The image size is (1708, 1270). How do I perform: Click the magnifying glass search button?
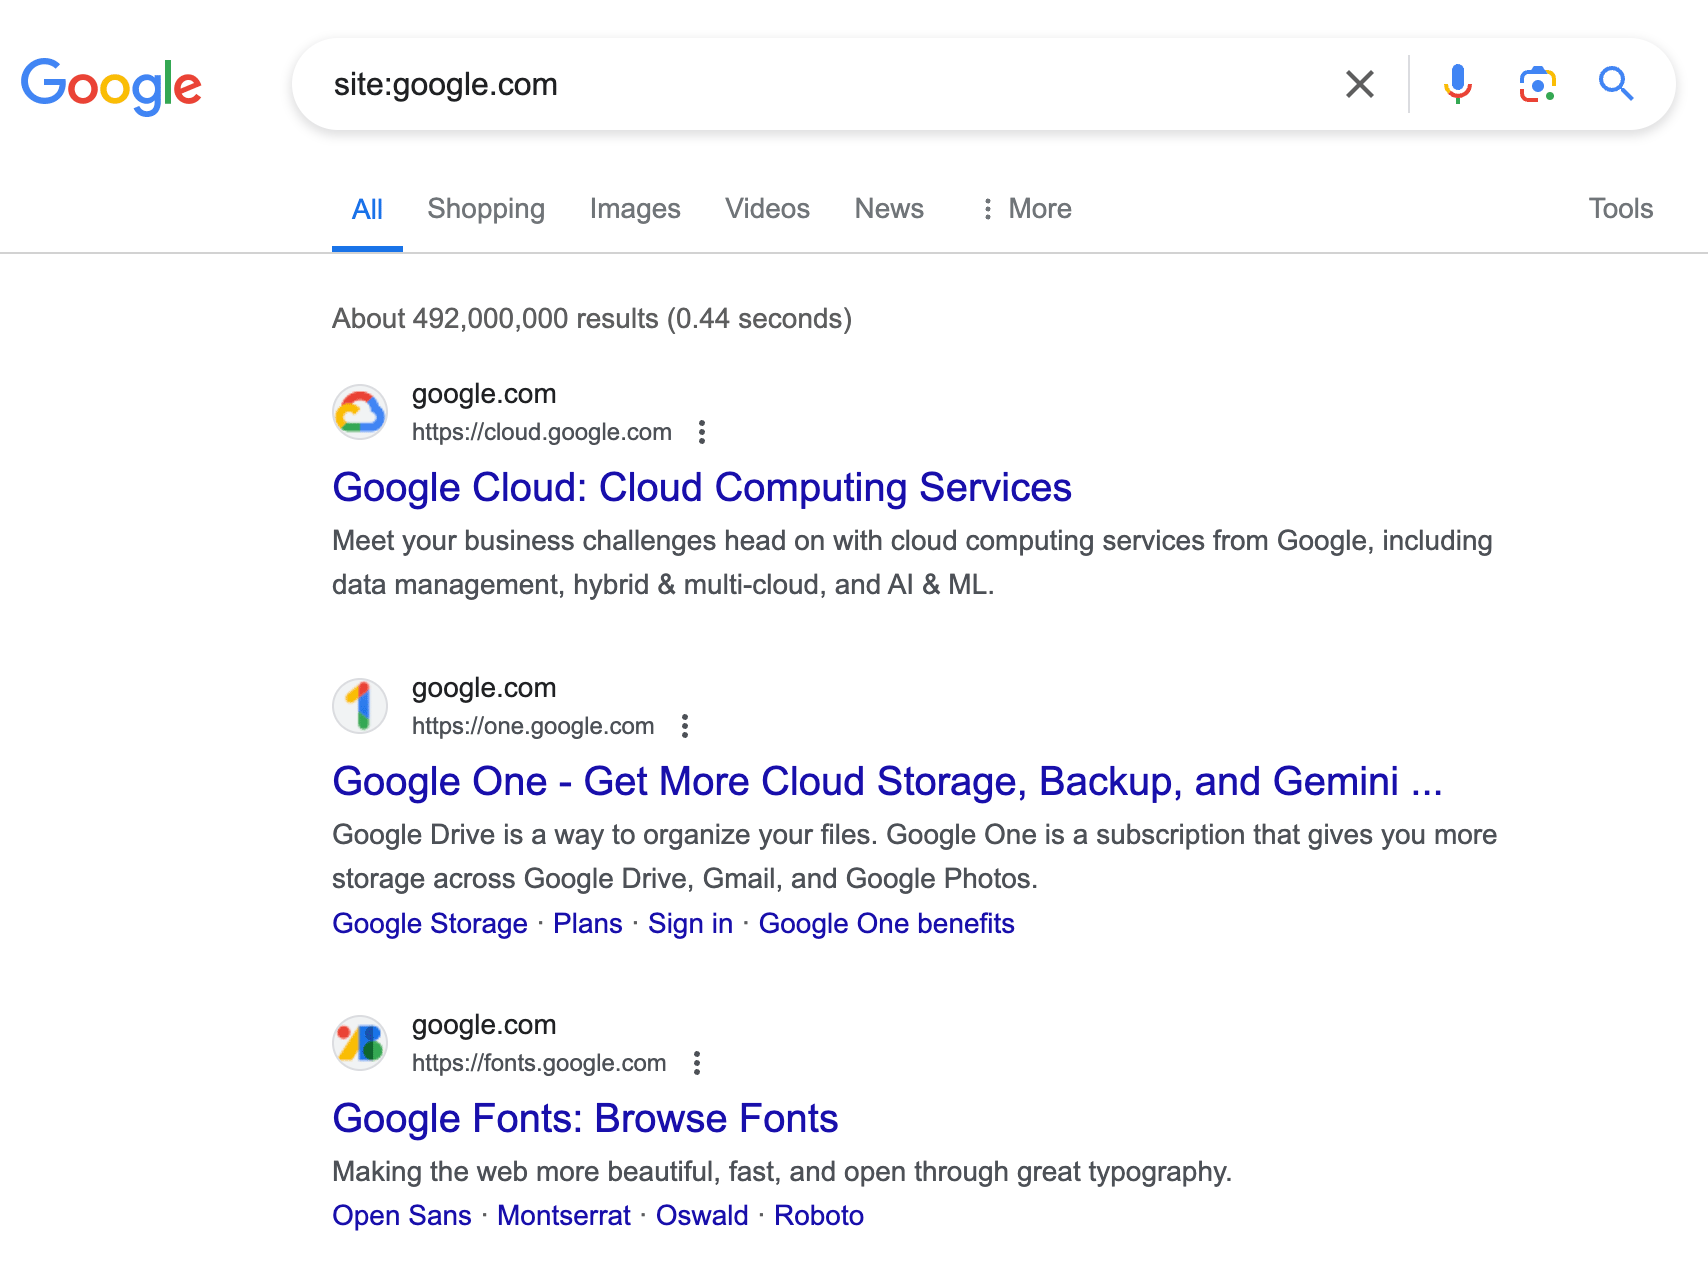pyautogui.click(x=1615, y=84)
